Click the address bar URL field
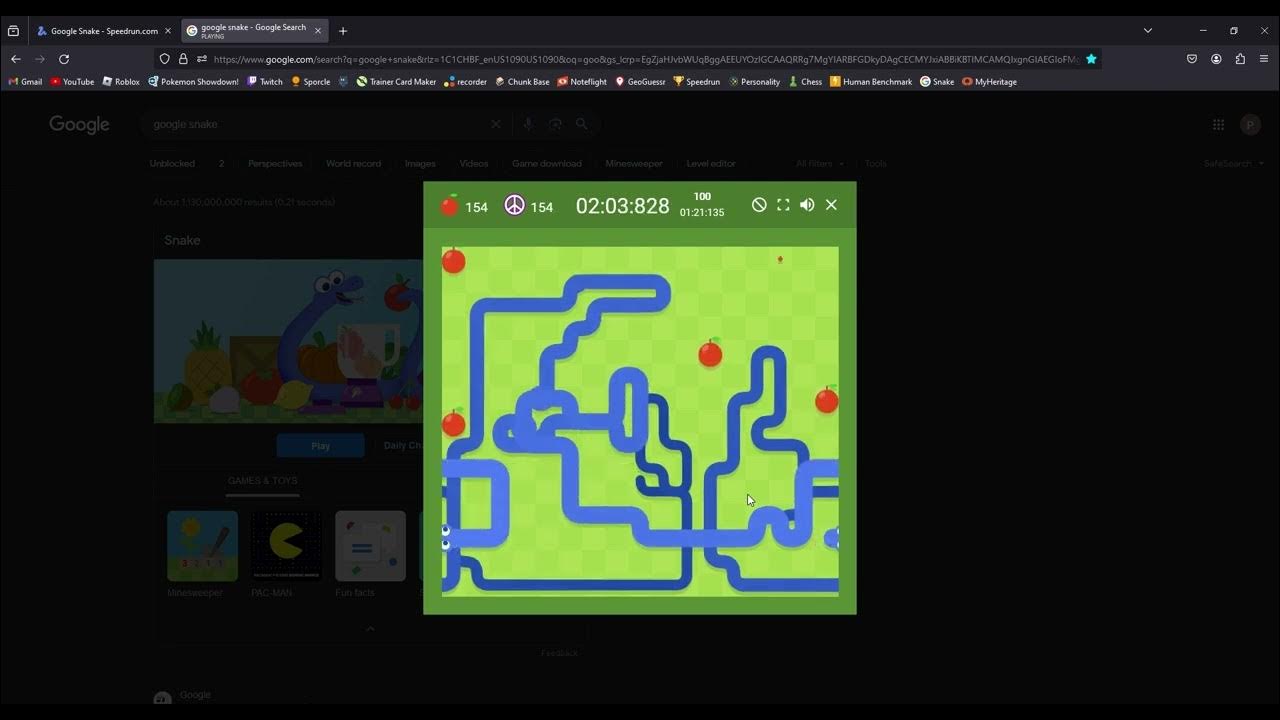Image resolution: width=1280 pixels, height=720 pixels. click(645, 59)
